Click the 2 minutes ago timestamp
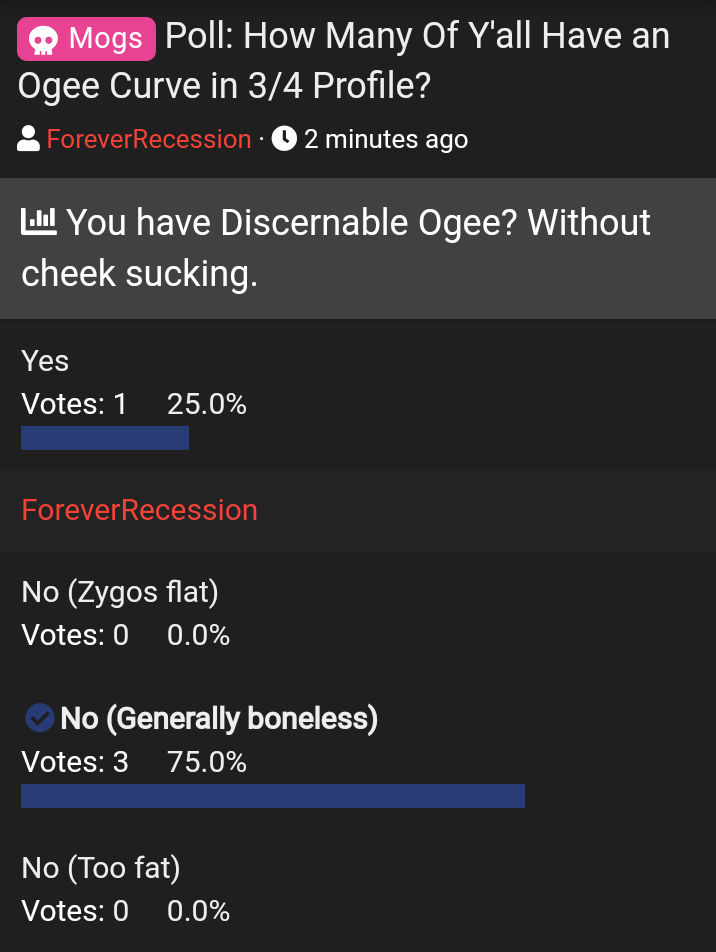 coord(385,139)
